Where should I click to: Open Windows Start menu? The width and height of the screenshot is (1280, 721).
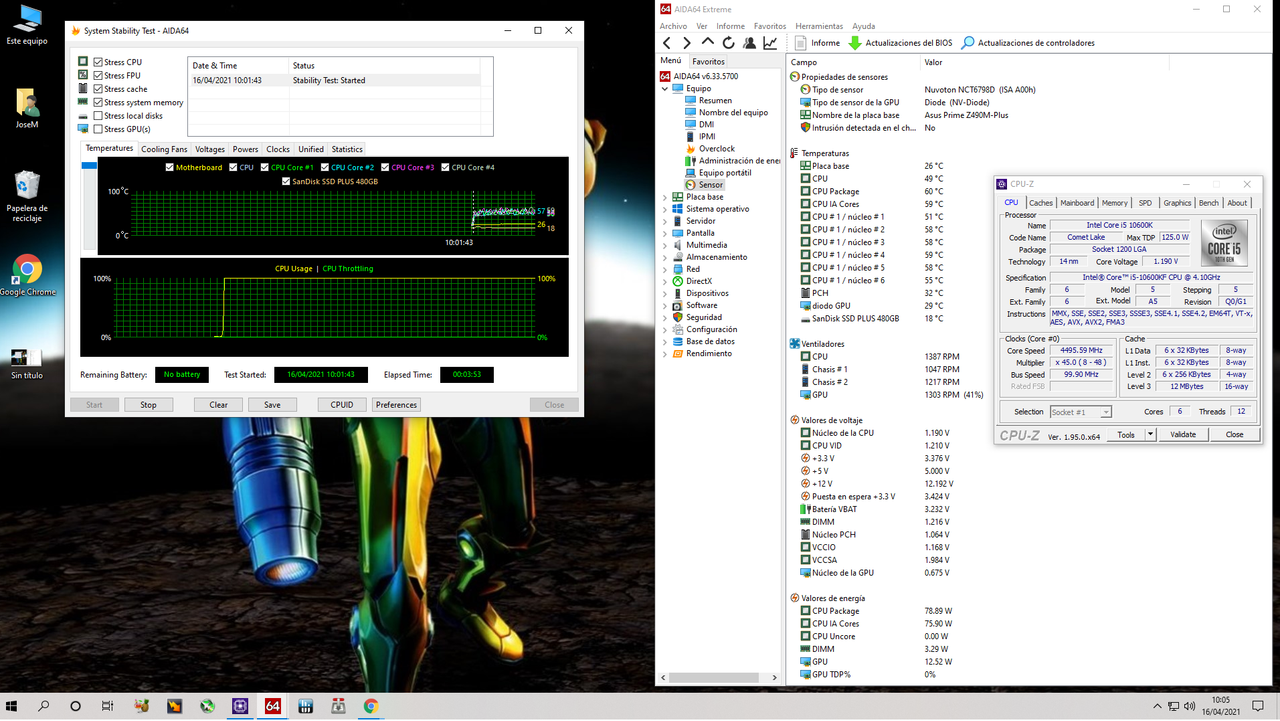point(12,706)
